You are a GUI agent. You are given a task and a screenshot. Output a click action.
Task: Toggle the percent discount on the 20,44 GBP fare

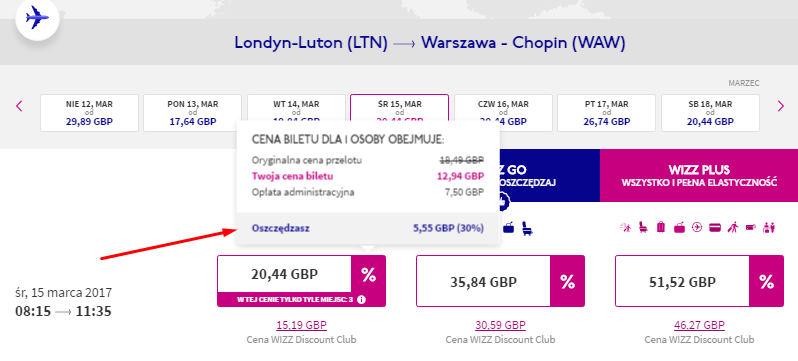pos(368,274)
